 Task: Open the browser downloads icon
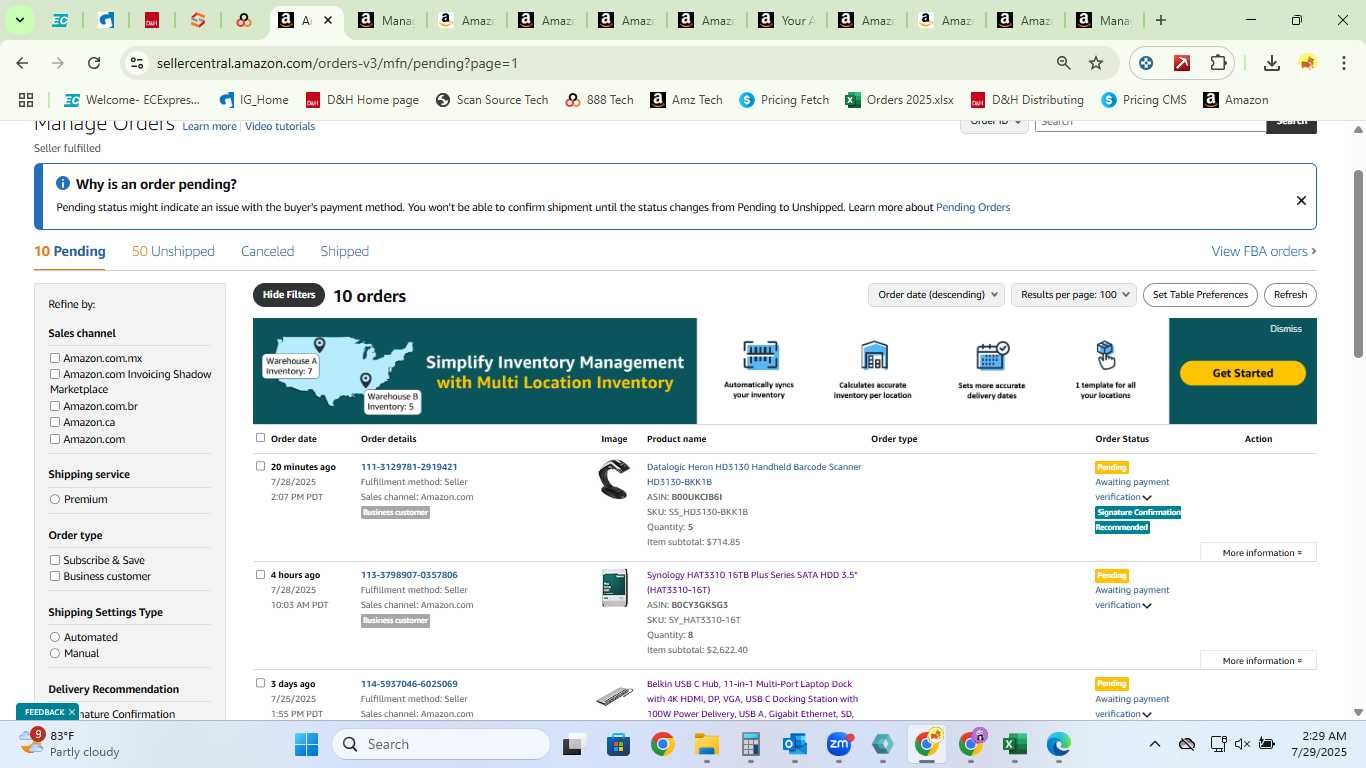1272,63
